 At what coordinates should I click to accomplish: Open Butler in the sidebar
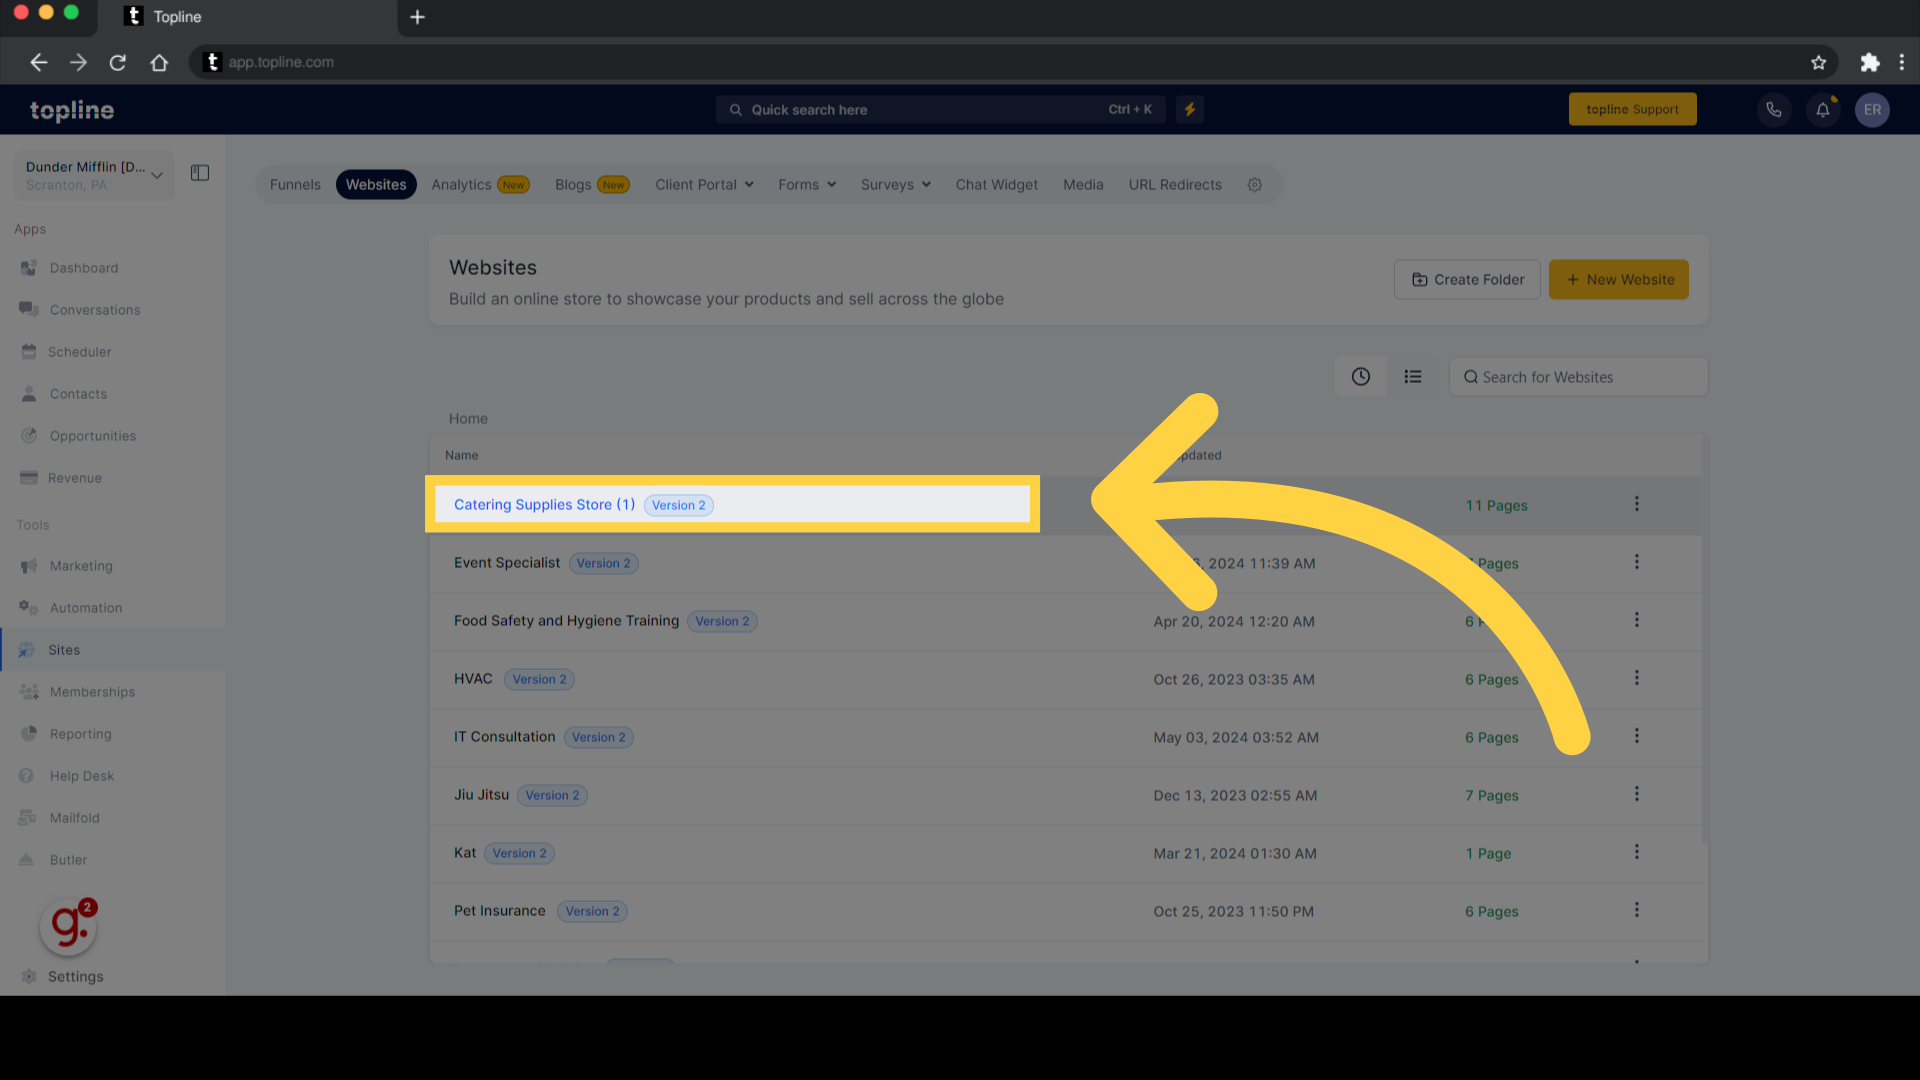coord(68,860)
